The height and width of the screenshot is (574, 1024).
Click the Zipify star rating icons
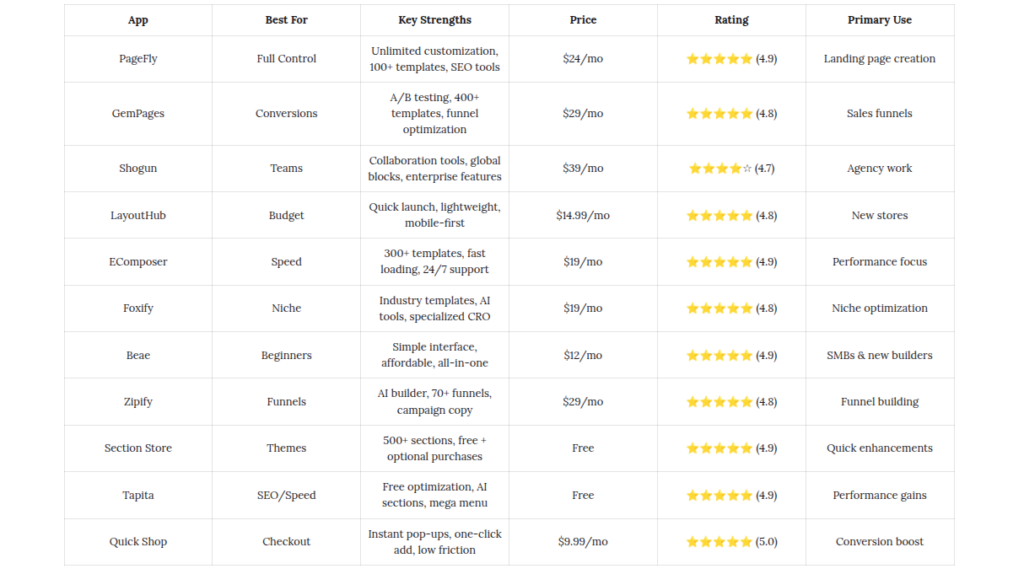pos(719,402)
